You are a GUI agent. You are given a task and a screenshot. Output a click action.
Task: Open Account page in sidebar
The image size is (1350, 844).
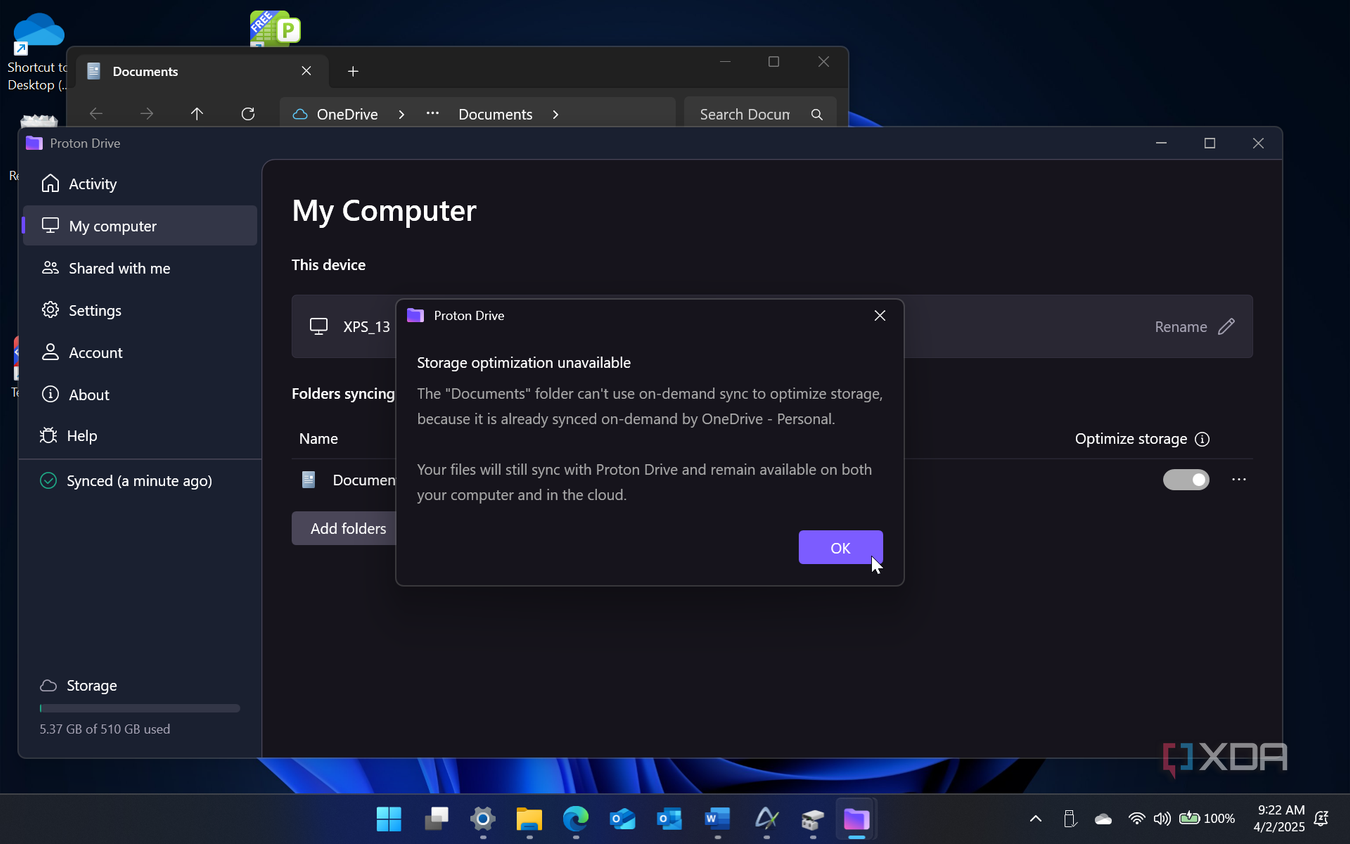pyautogui.click(x=139, y=352)
